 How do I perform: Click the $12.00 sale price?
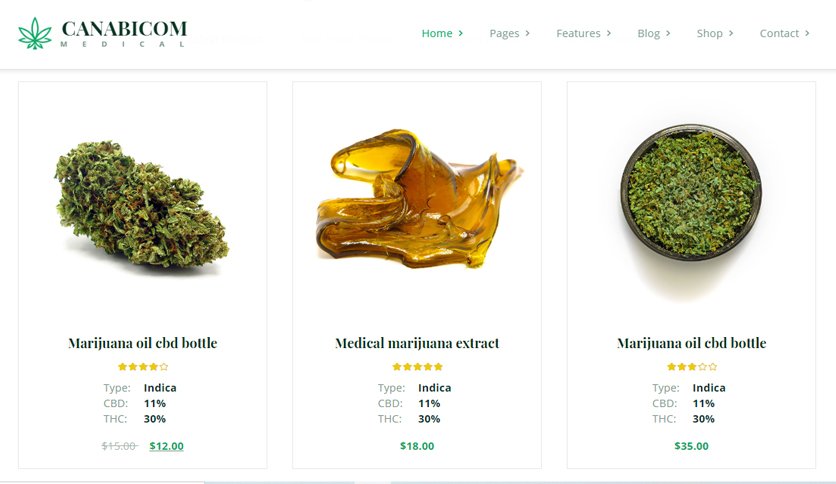click(x=166, y=446)
